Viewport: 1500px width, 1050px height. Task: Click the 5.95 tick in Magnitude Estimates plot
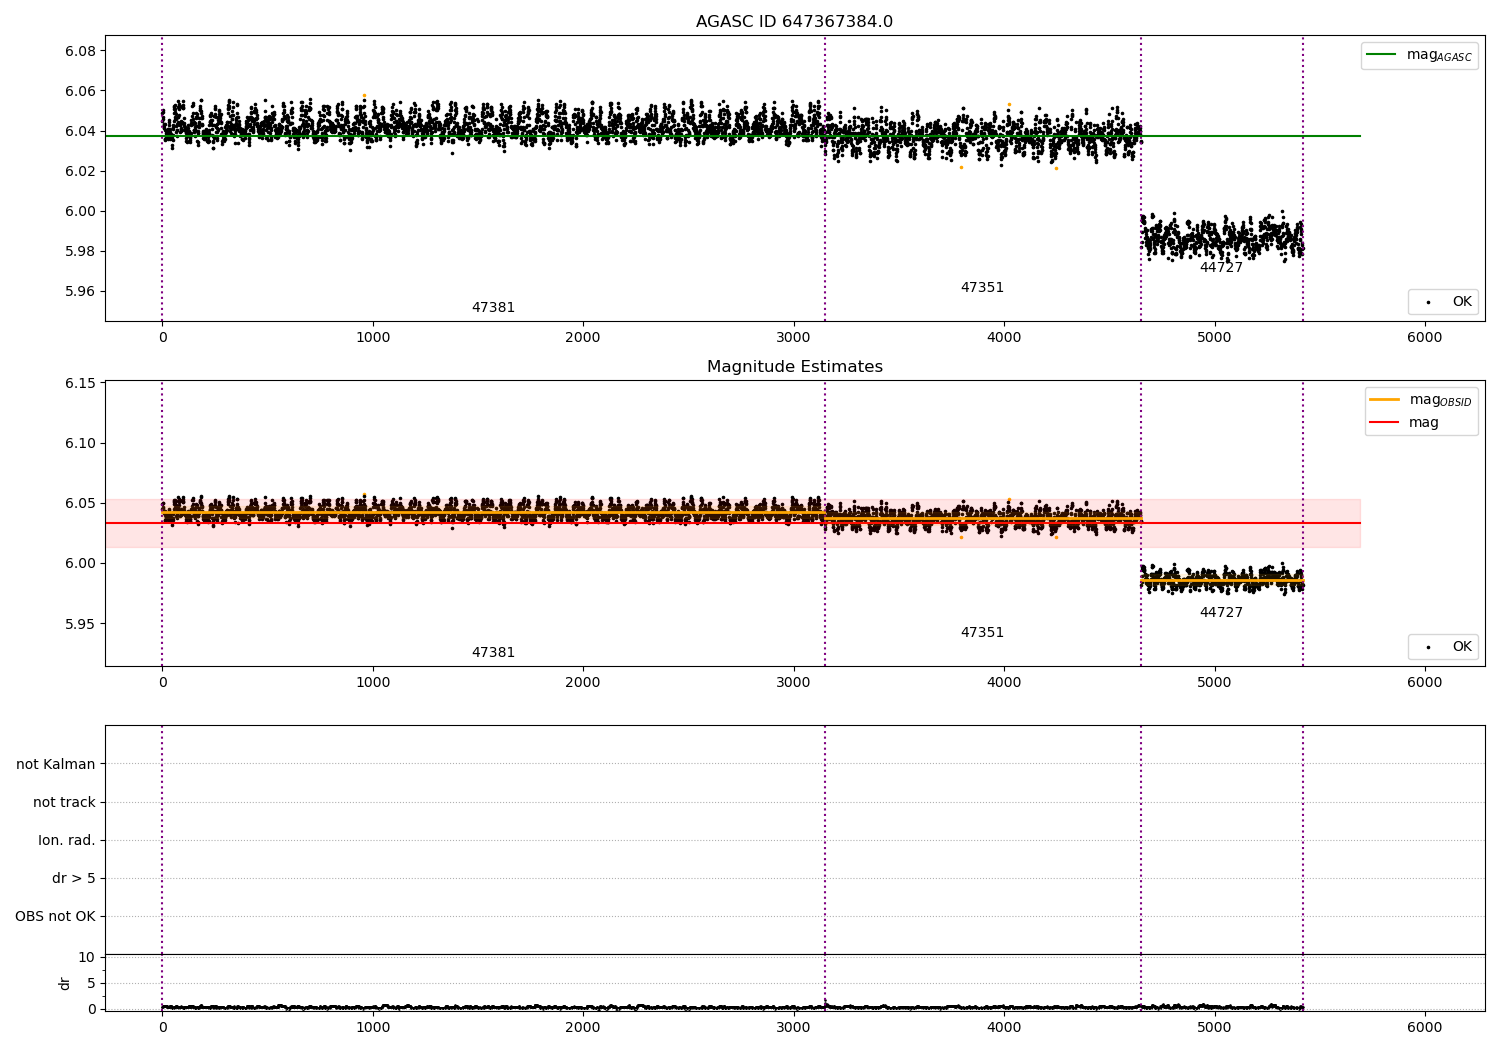[x=80, y=623]
